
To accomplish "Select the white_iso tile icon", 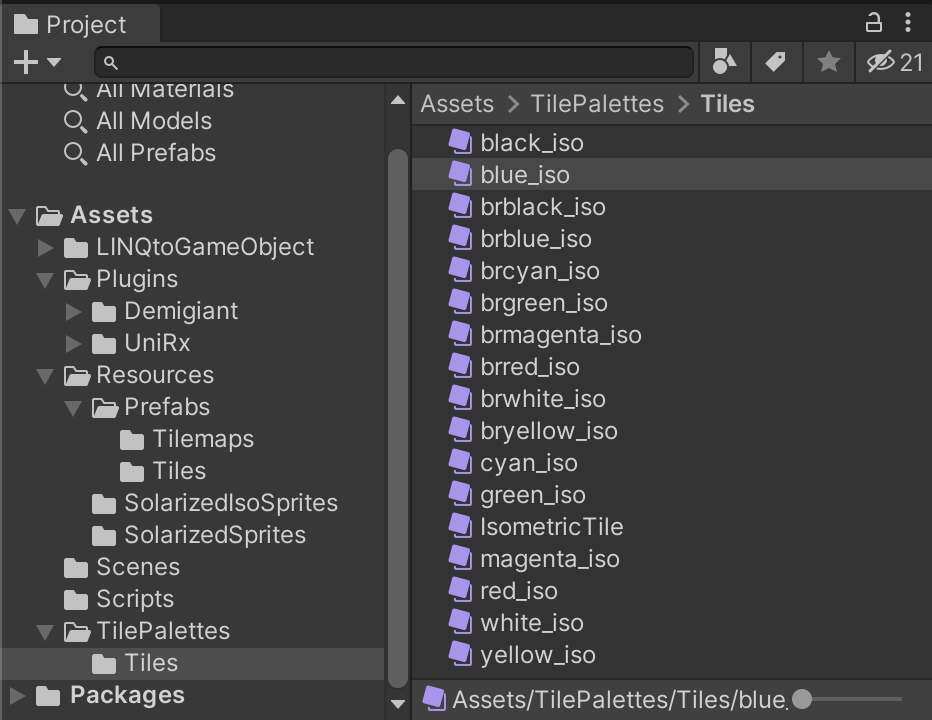I will (x=460, y=622).
